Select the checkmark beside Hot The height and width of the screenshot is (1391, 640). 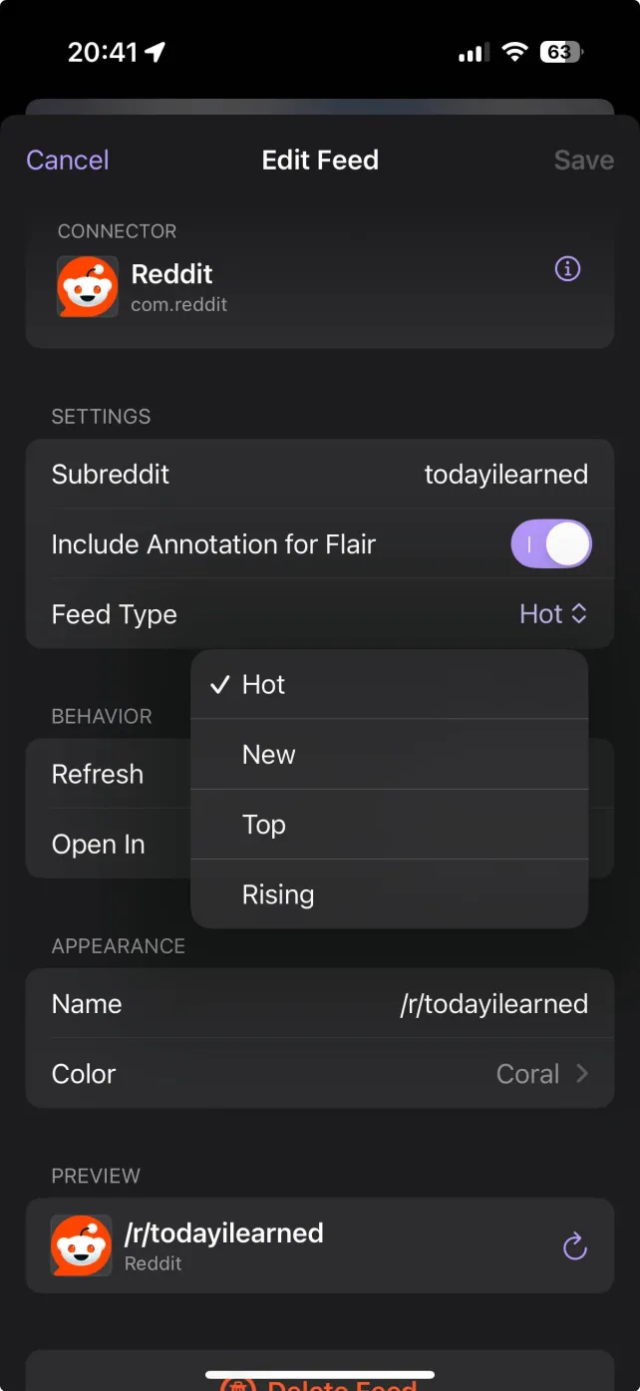[x=219, y=685]
